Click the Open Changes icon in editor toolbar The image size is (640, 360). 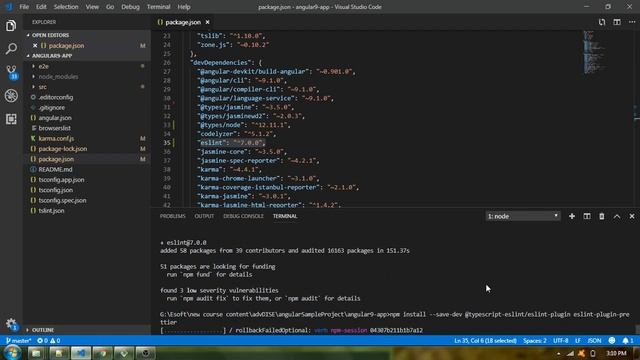pyautogui.click(x=602, y=22)
